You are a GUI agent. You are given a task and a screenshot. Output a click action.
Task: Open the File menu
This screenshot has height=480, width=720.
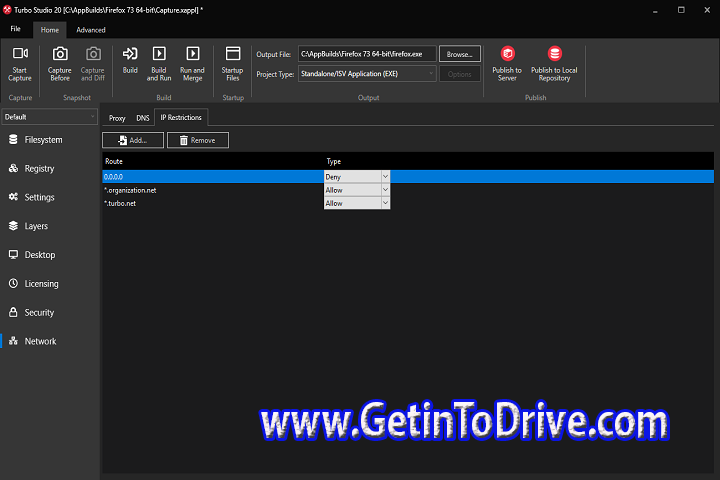(x=16, y=29)
